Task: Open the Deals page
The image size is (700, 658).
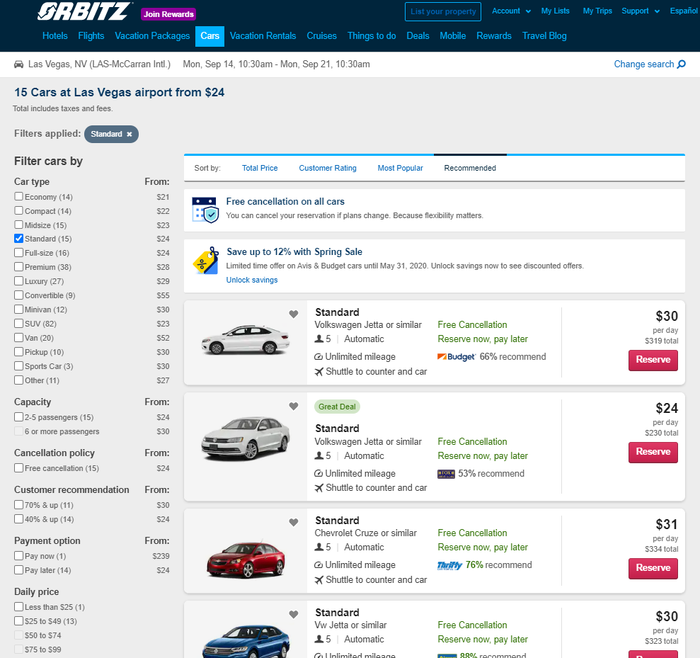Action: (417, 36)
